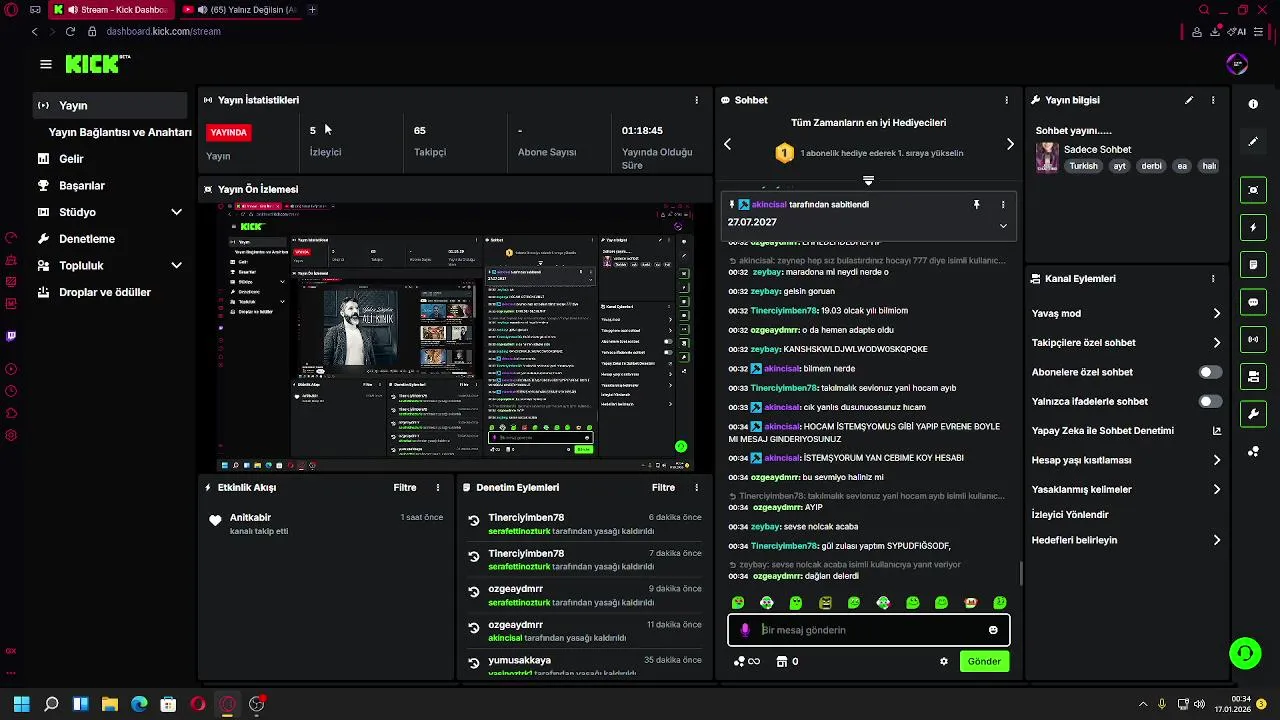Image resolution: width=1280 pixels, height=720 pixels.
Task: Click the pencil icon in right toolbar
Action: tap(1253, 142)
